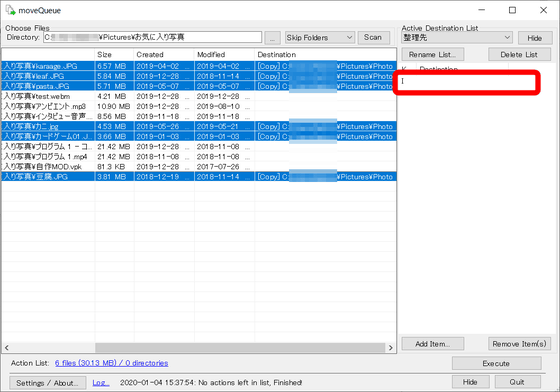The width and height of the screenshot is (560, 392).
Task: Click the Remove Item(s) button
Action: point(519,344)
